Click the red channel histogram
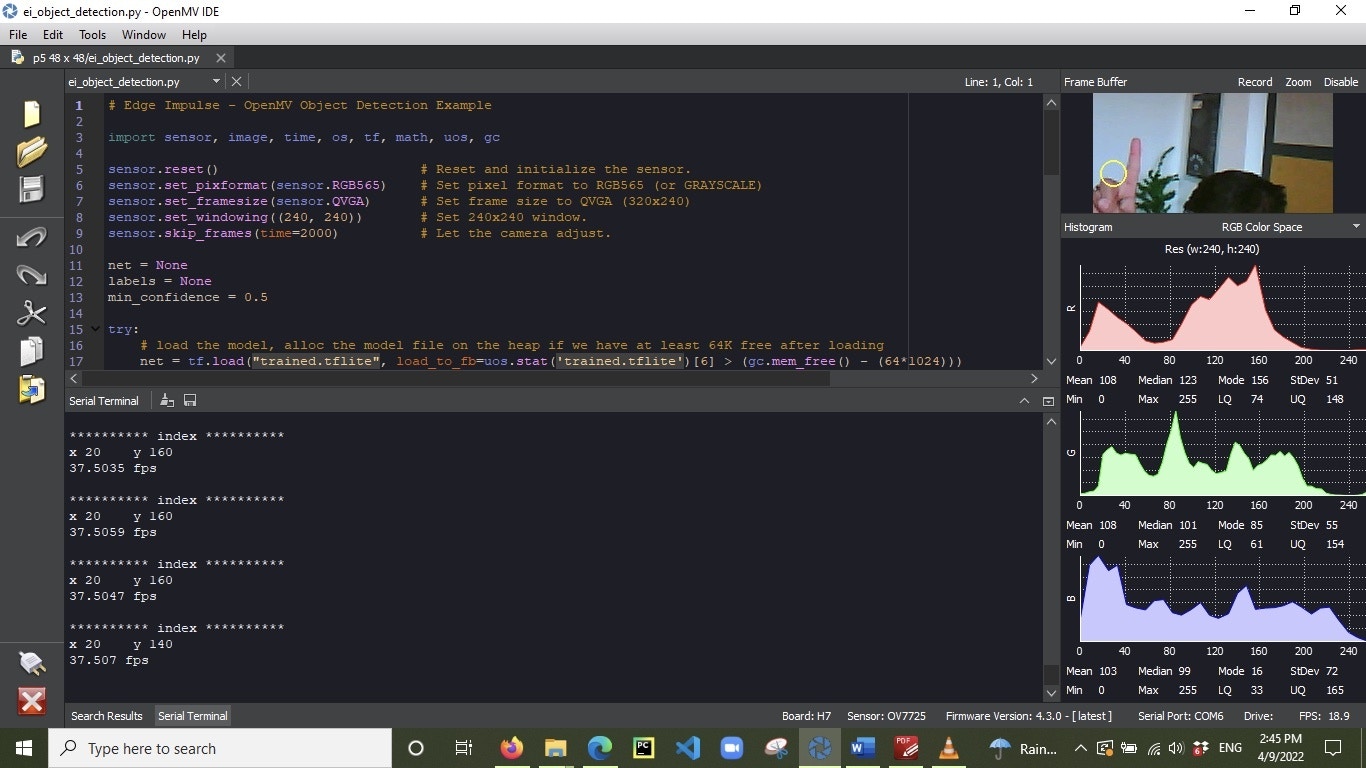This screenshot has height=768, width=1366. click(x=1222, y=308)
